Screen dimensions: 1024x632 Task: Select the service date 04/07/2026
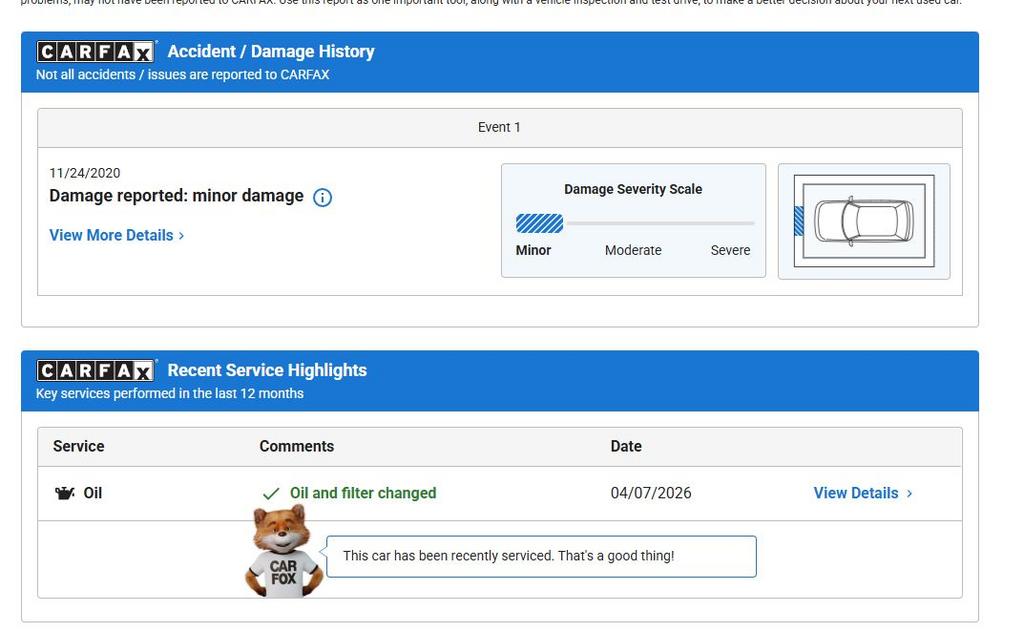click(650, 493)
